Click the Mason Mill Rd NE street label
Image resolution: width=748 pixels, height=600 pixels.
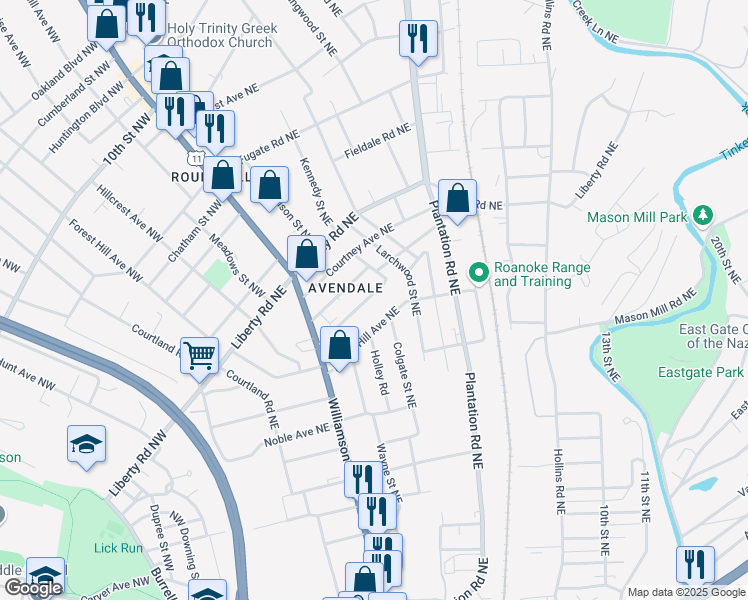click(x=656, y=306)
